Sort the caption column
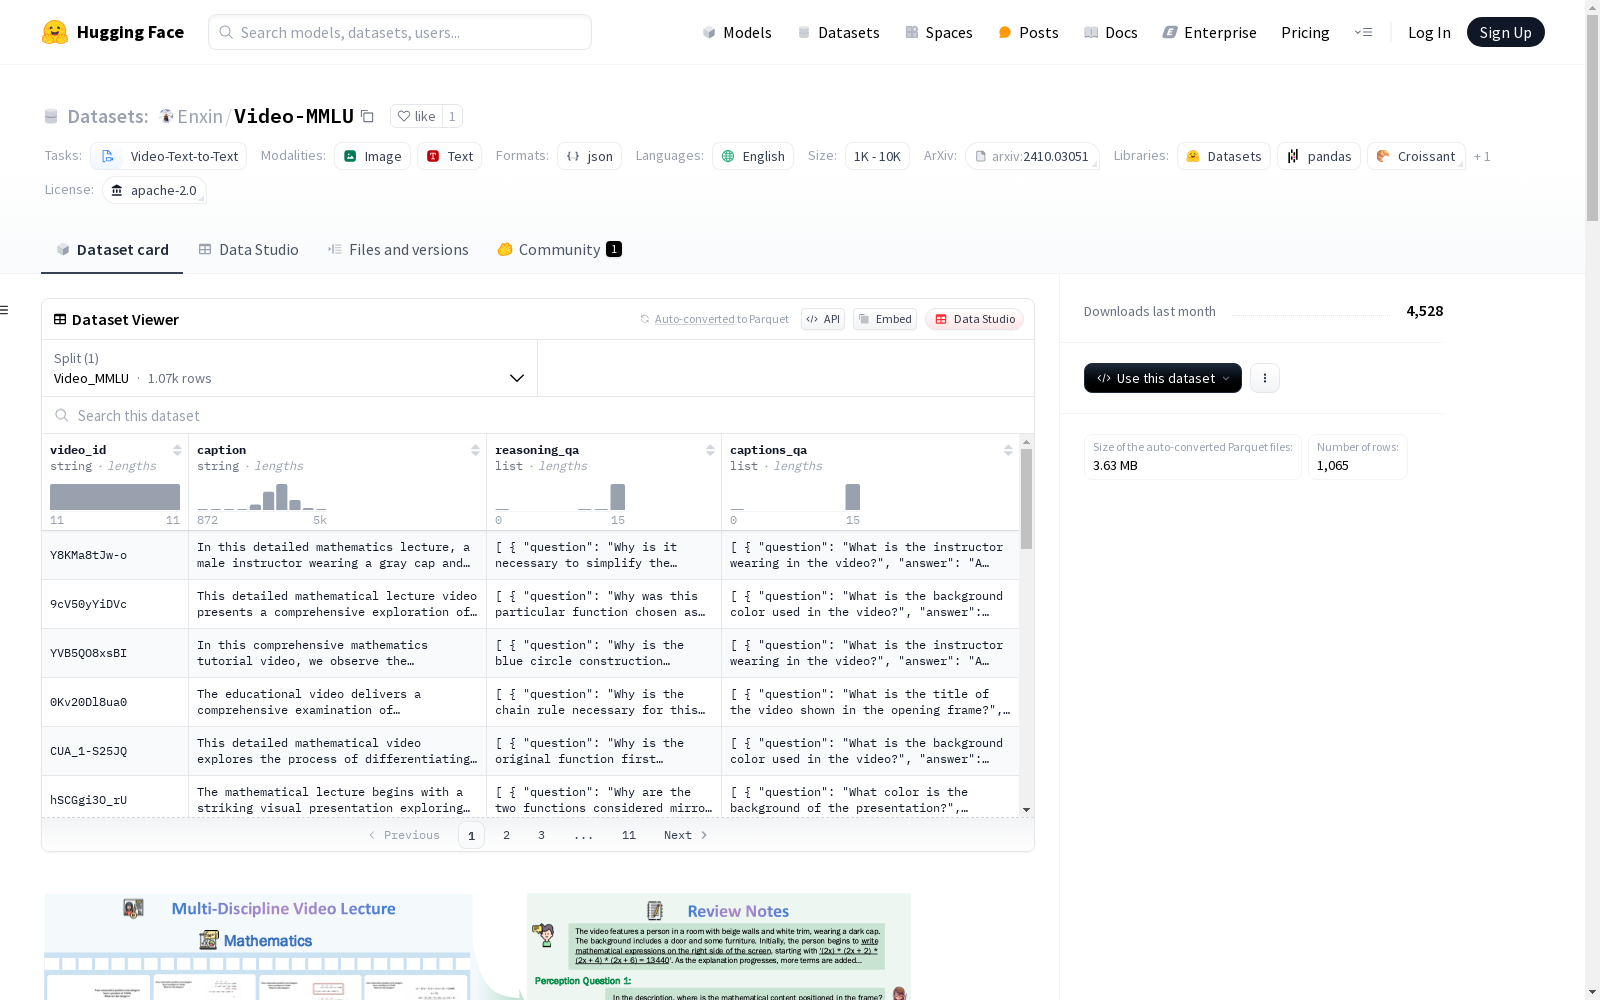Screen dimensions: 1600x1000 [x=475, y=450]
